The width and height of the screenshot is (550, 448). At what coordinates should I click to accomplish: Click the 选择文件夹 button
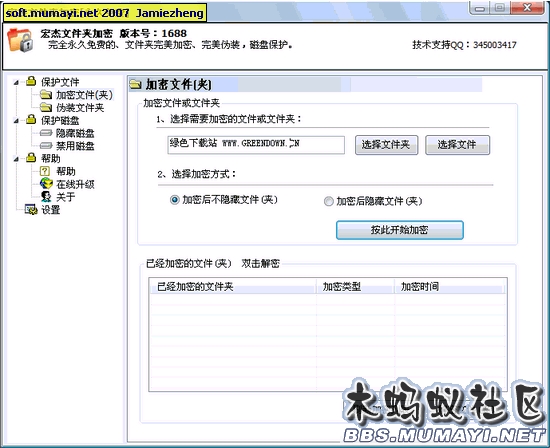(x=387, y=145)
